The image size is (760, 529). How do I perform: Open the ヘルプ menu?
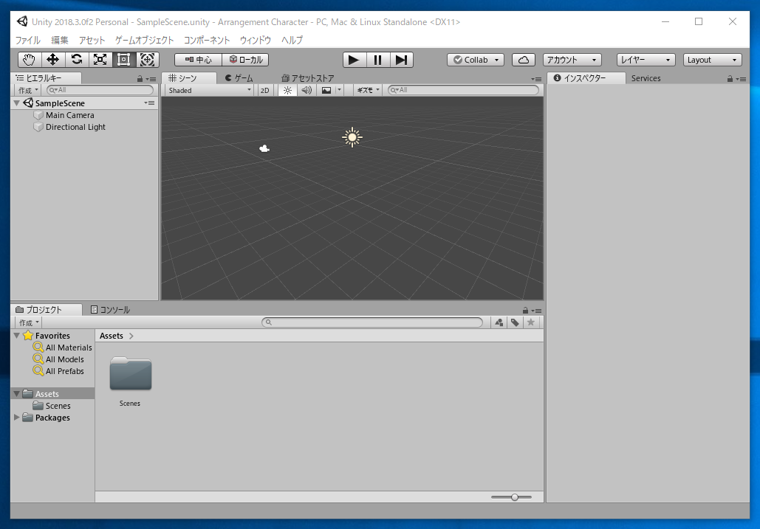point(292,40)
